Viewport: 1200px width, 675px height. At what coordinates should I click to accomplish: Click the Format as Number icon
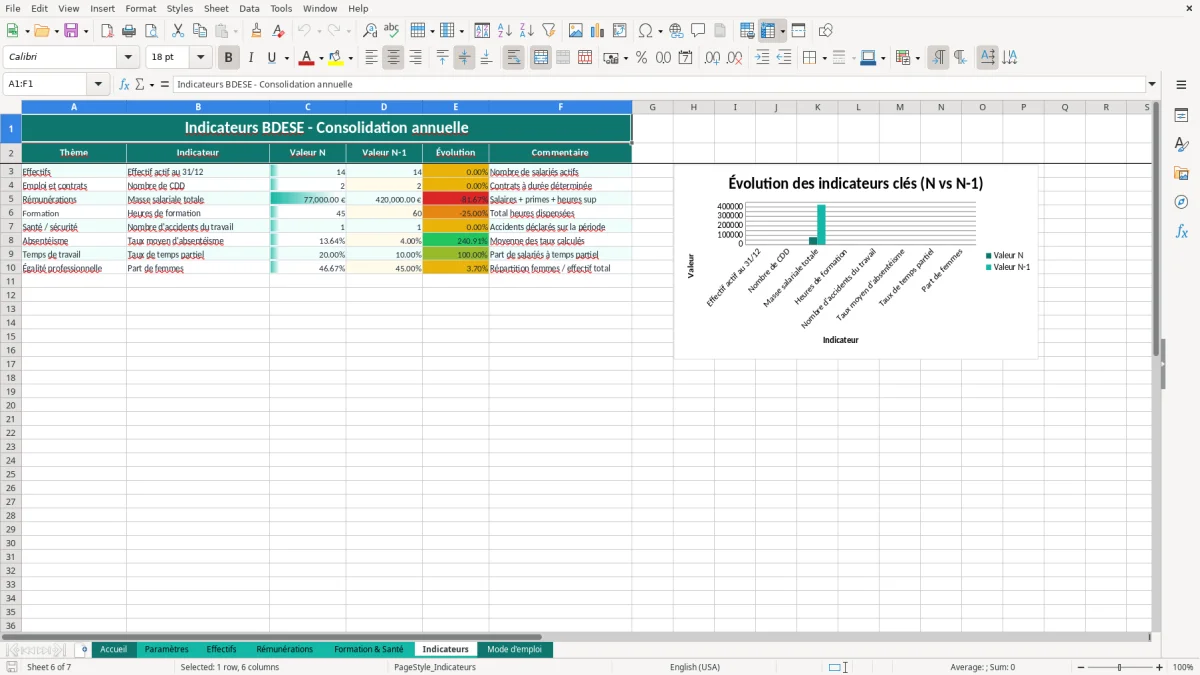(x=664, y=58)
